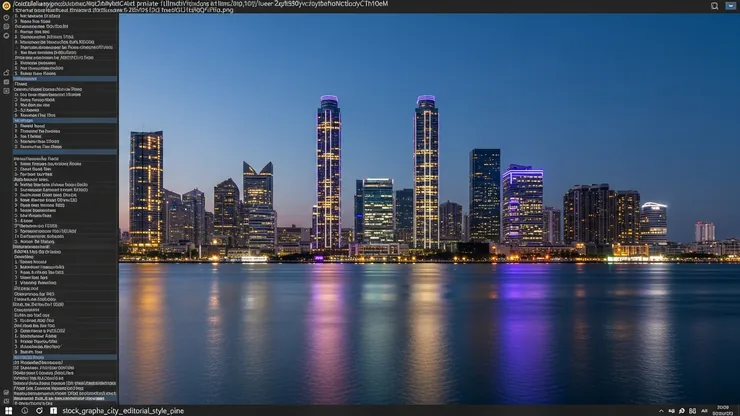Select the first blue highlighted row in the list
Viewport: 740px width, 416px height.
pyautogui.click(x=65, y=79)
